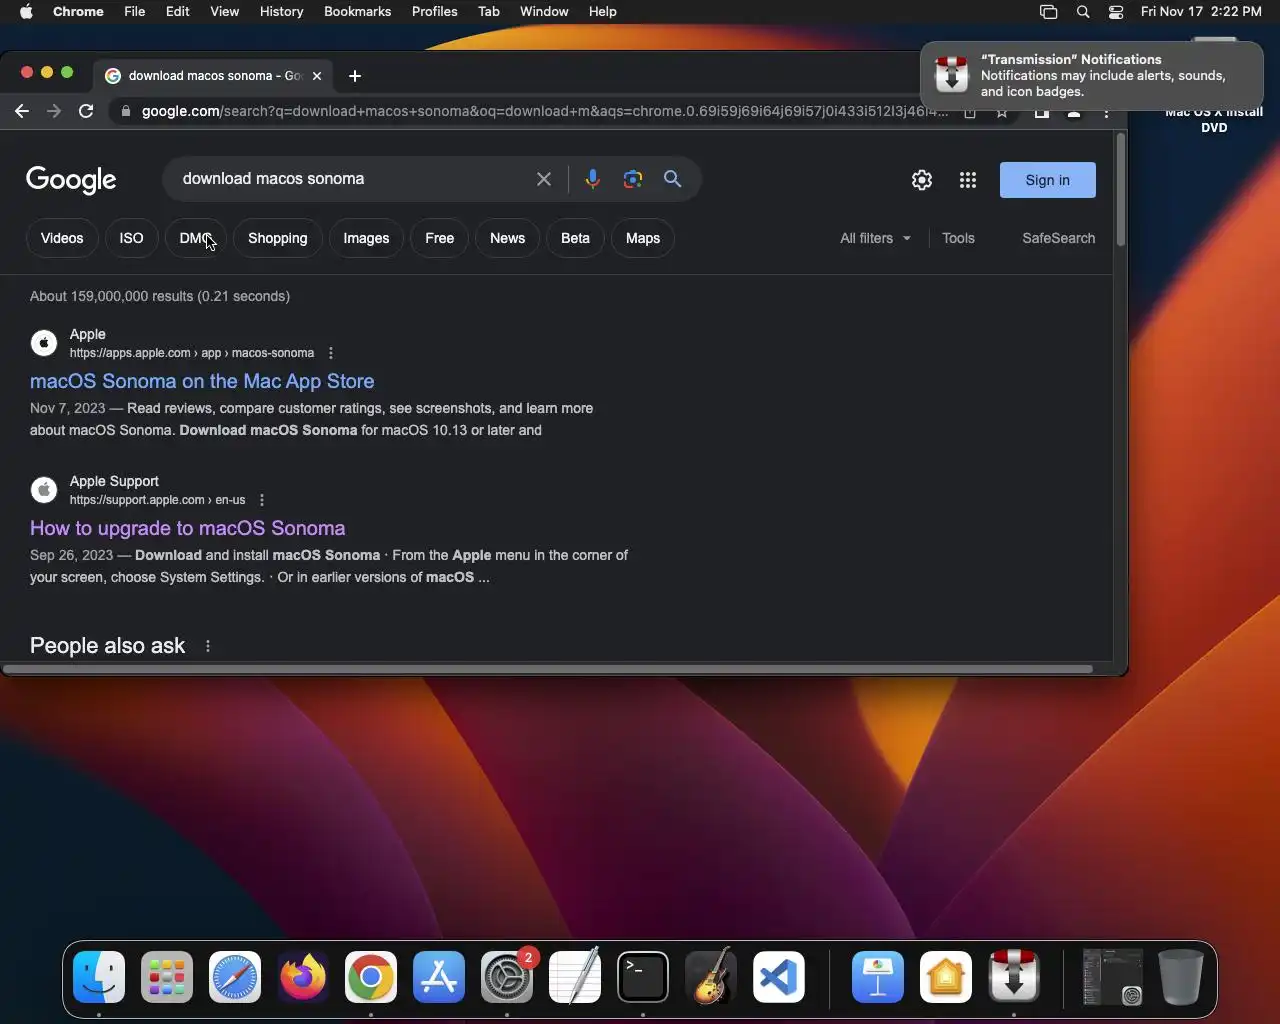
Task: Open the View menu
Action: pyautogui.click(x=224, y=12)
